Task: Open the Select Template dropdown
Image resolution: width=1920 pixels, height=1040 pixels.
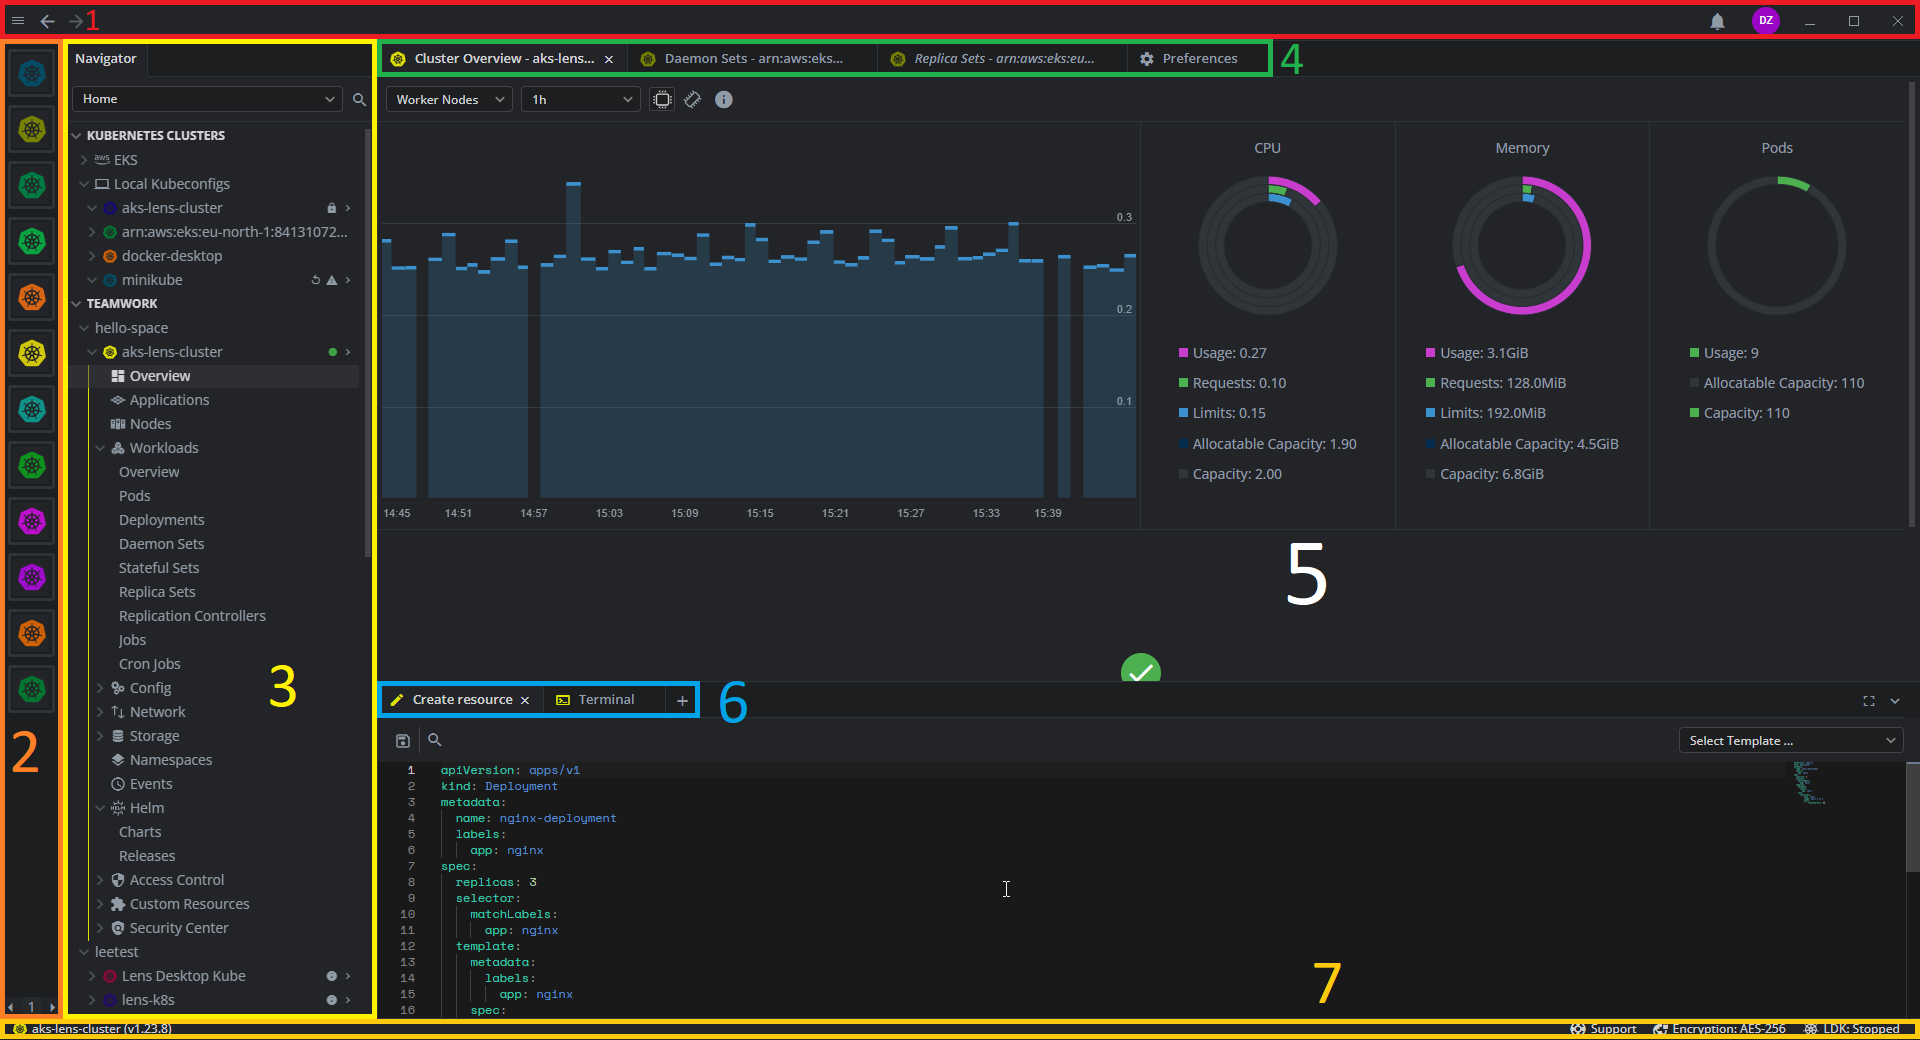Action: click(x=1790, y=740)
